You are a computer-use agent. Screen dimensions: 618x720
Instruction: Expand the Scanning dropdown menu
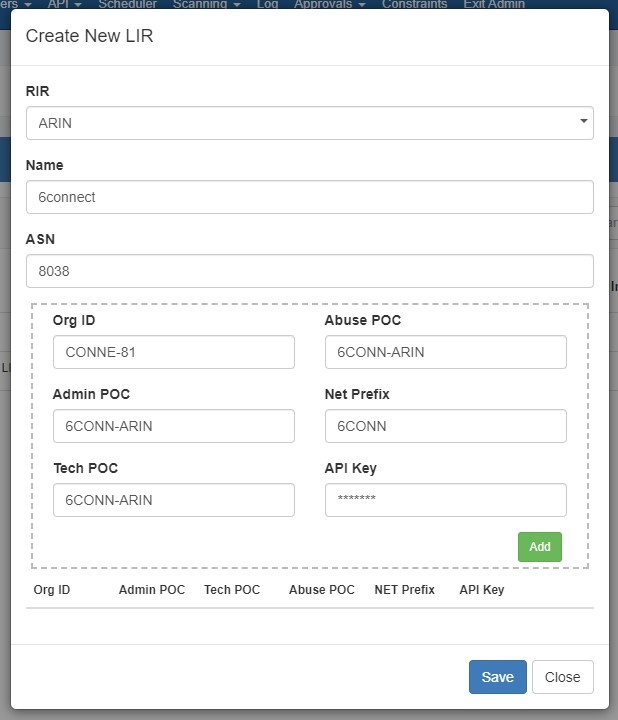pyautogui.click(x=206, y=4)
